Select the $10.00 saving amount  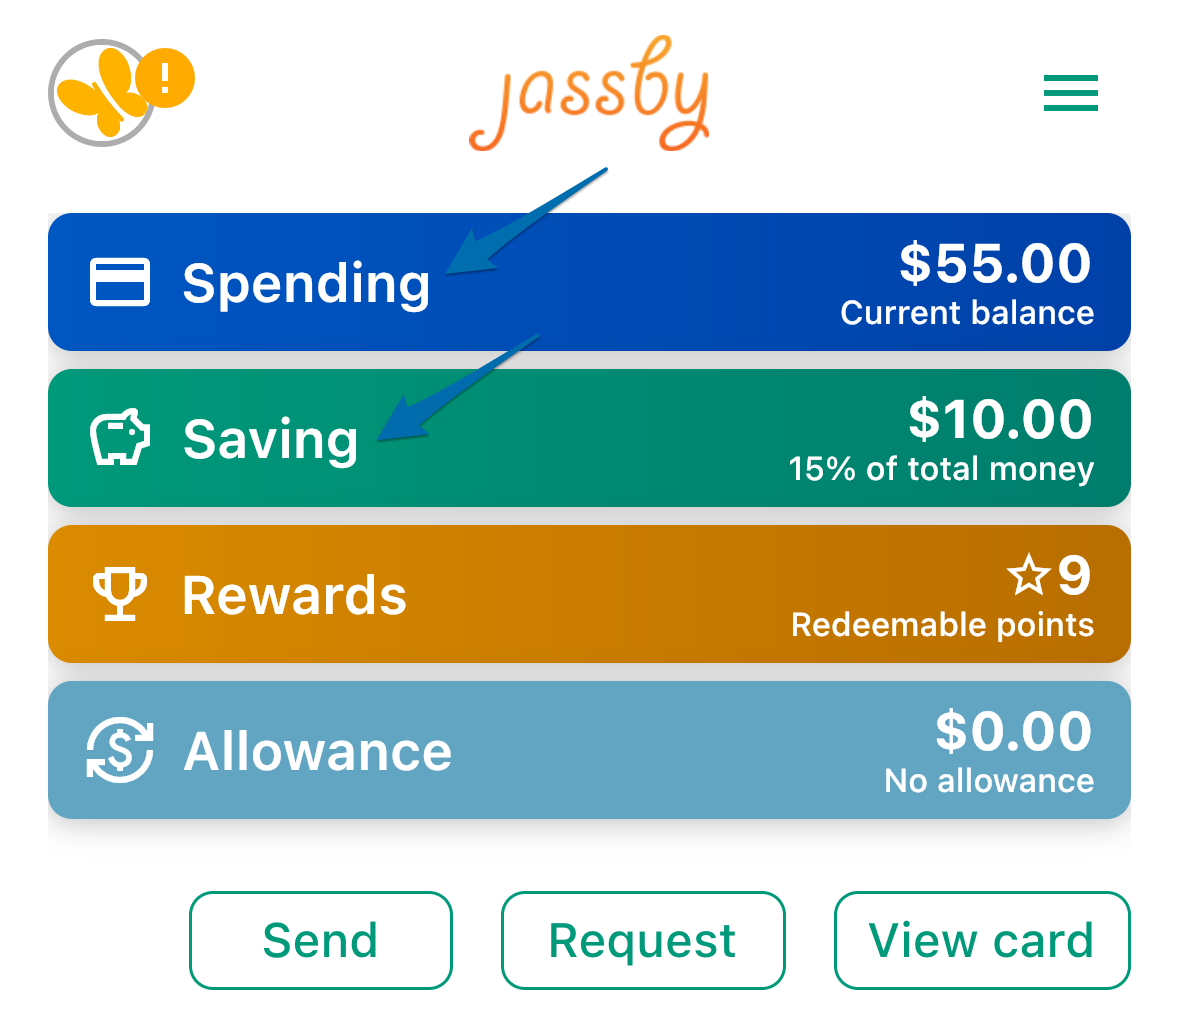(x=1000, y=420)
